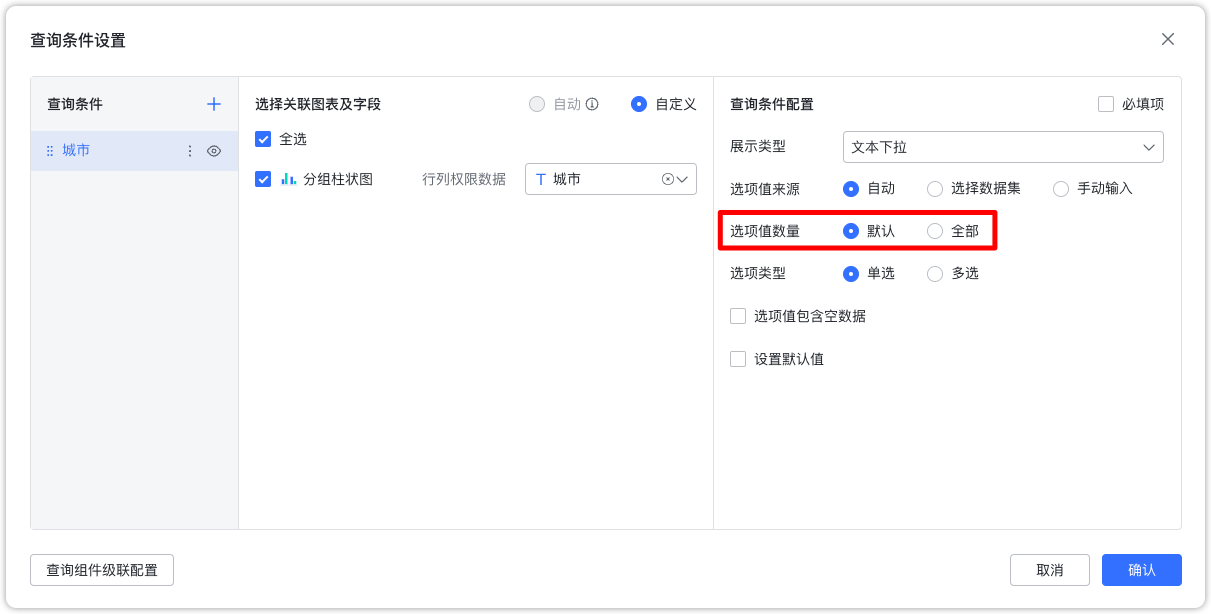Toggle visibility of 城市 with the eye icon
Image resolution: width=1211 pixels, height=614 pixels.
click(x=214, y=150)
